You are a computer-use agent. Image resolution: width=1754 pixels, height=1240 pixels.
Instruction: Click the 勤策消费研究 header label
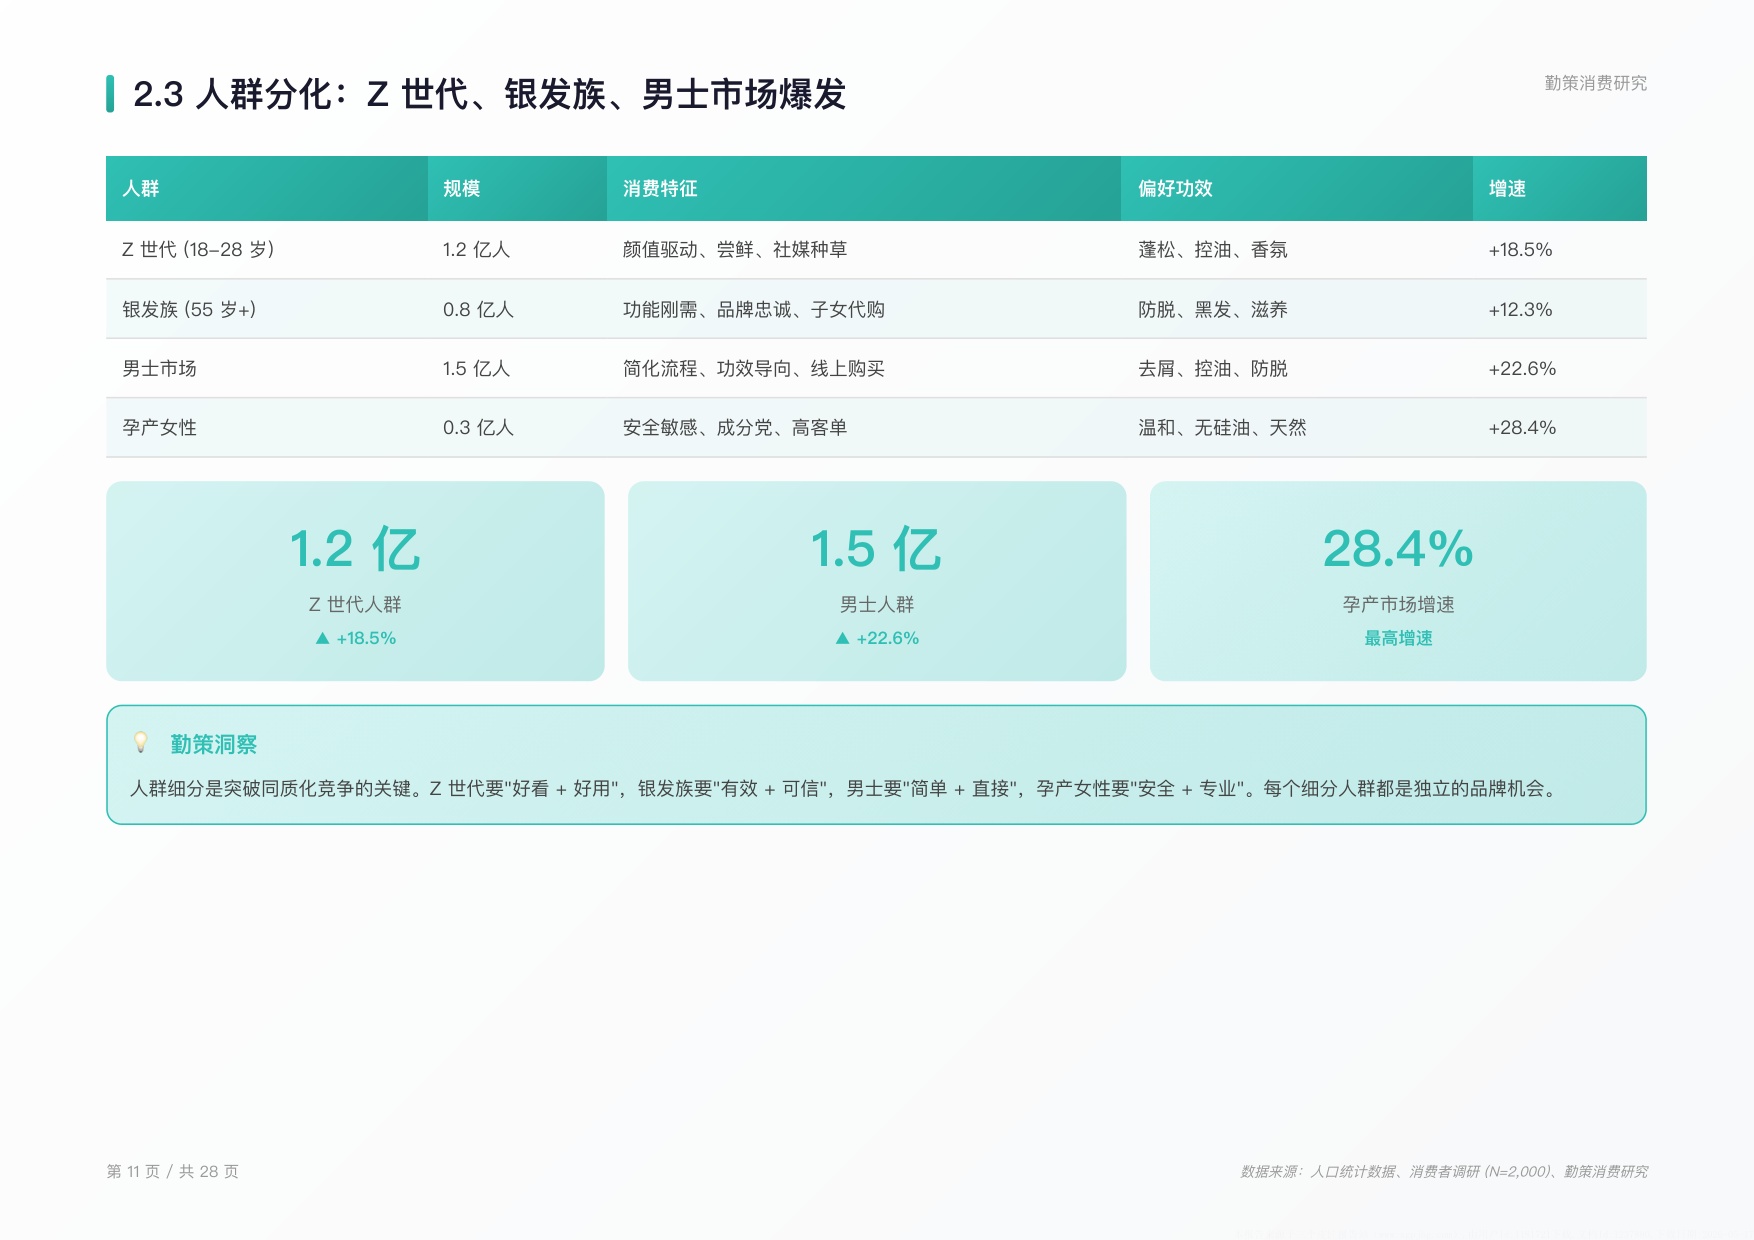[x=1595, y=83]
